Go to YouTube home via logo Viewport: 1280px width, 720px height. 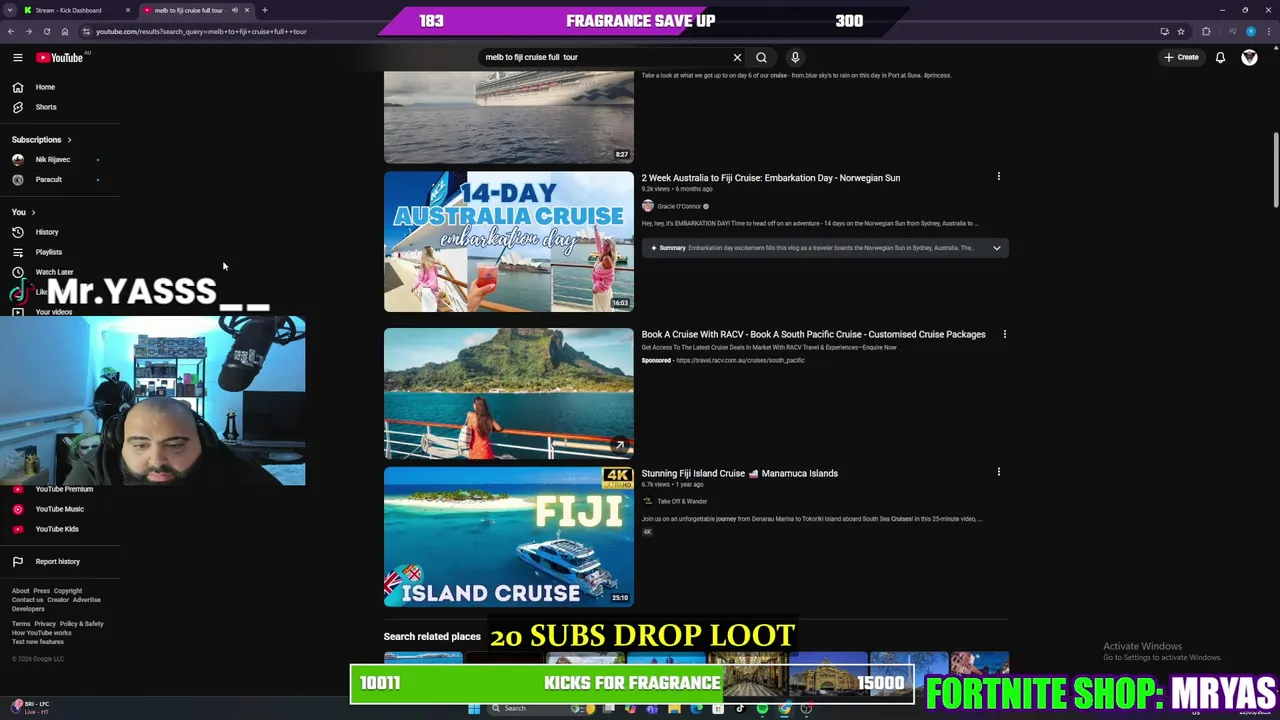point(60,57)
